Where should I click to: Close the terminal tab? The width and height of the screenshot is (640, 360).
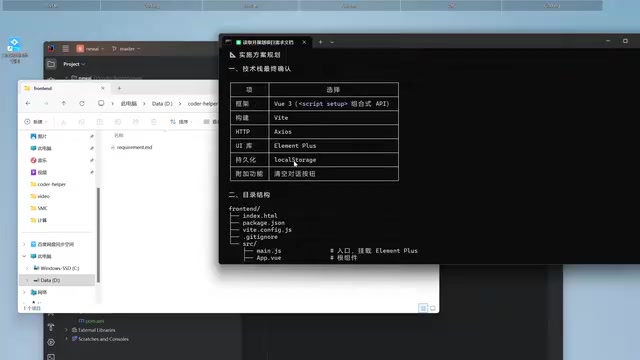(x=304, y=42)
